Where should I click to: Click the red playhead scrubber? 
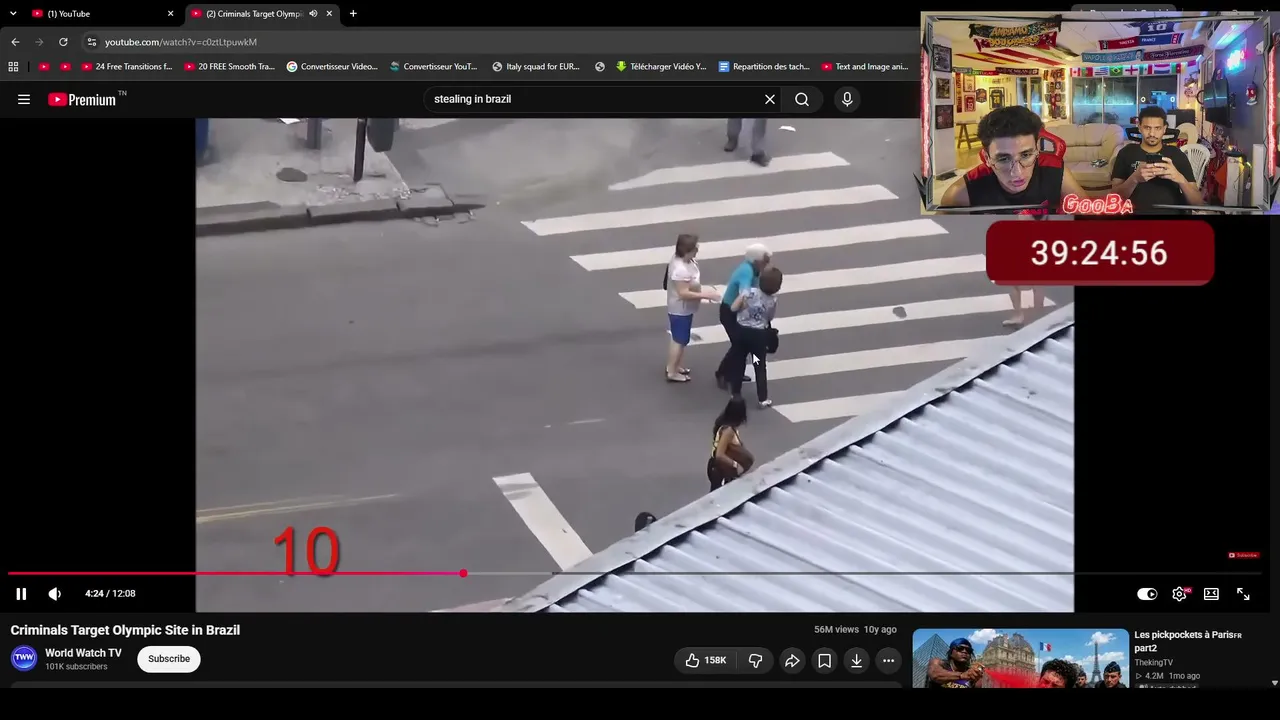pyautogui.click(x=463, y=573)
